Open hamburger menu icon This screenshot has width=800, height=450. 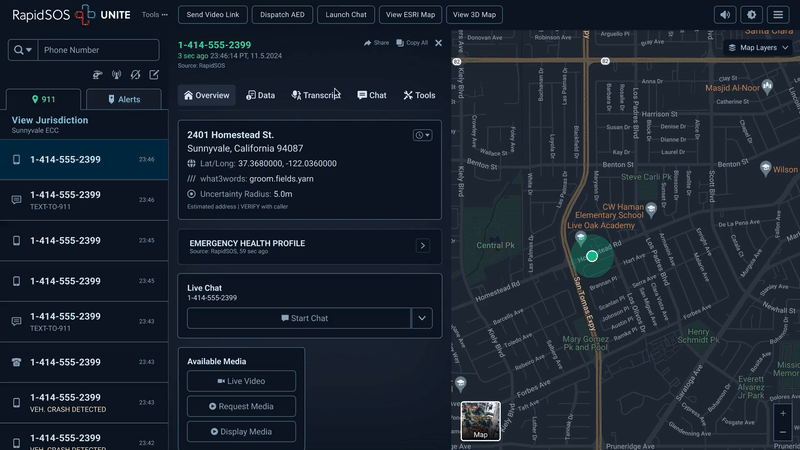(778, 15)
